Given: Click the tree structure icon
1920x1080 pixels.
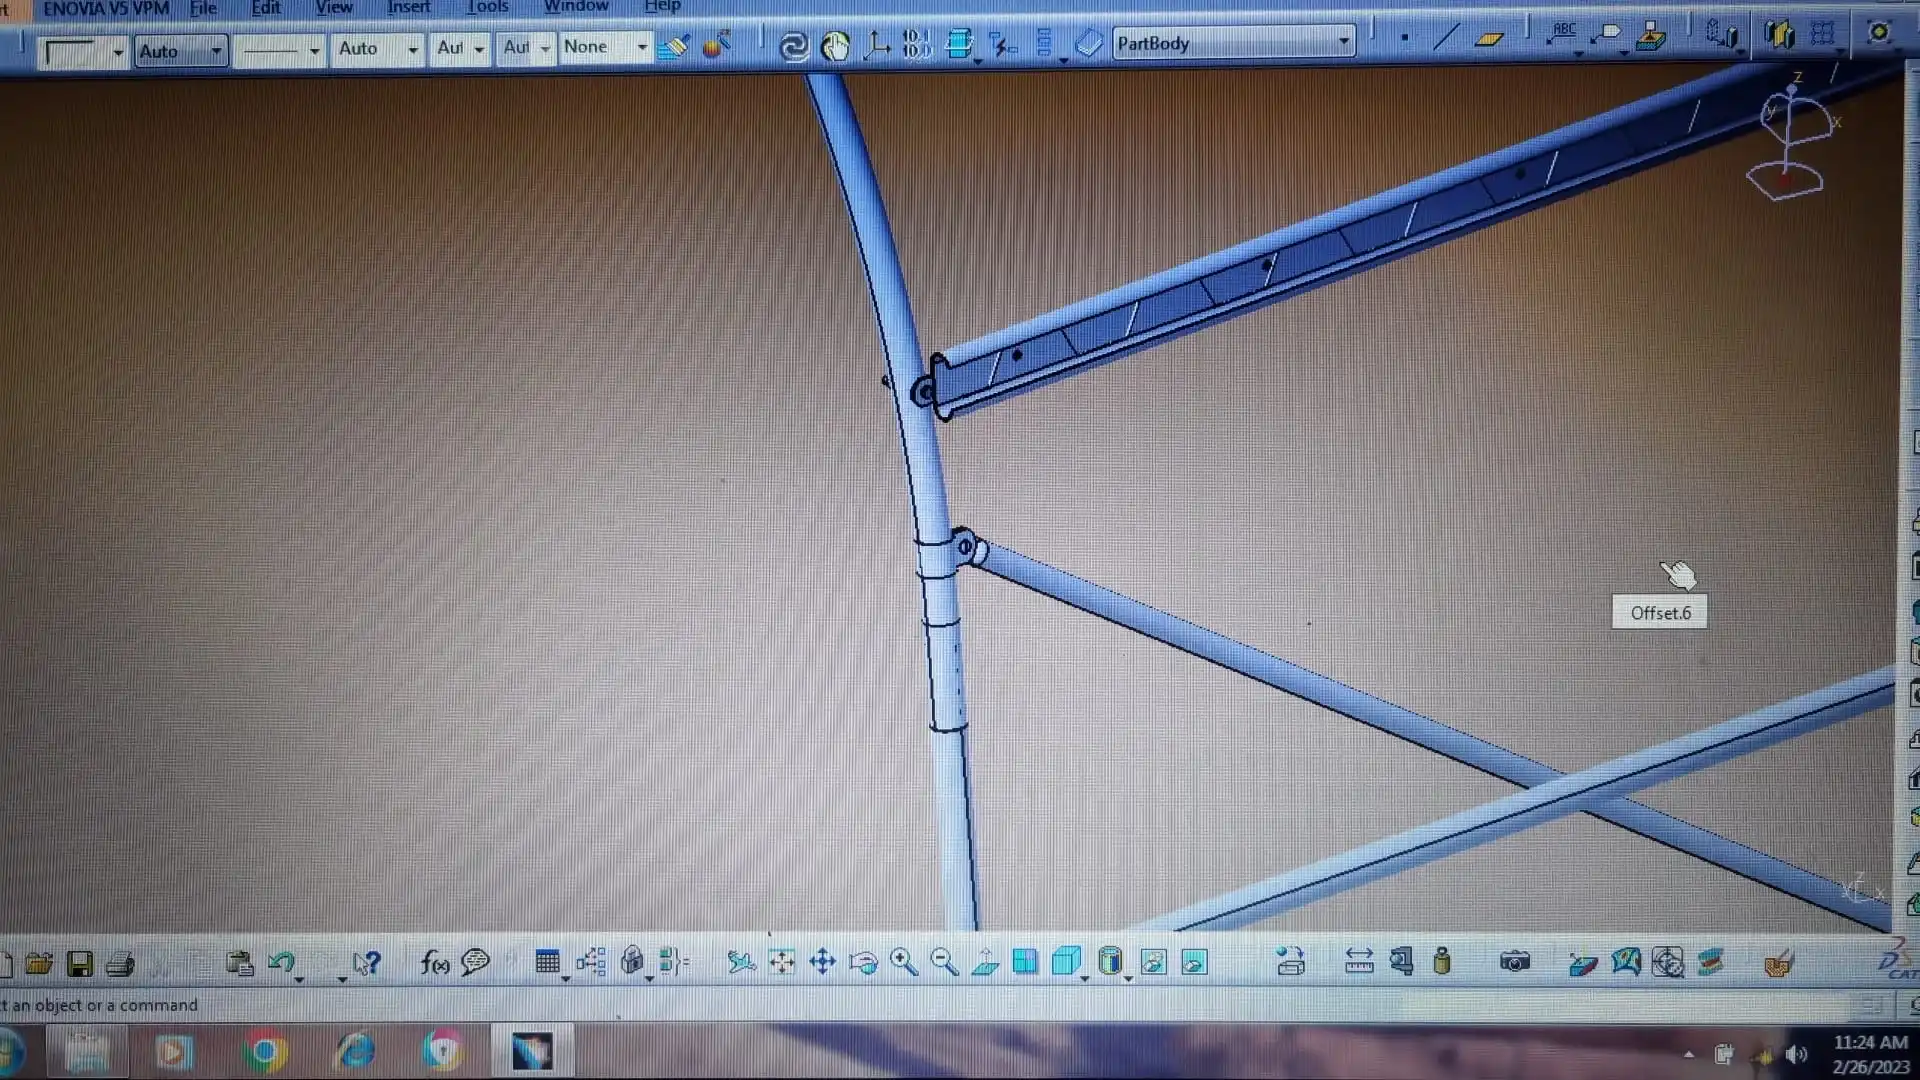Looking at the screenshot, I should (590, 962).
